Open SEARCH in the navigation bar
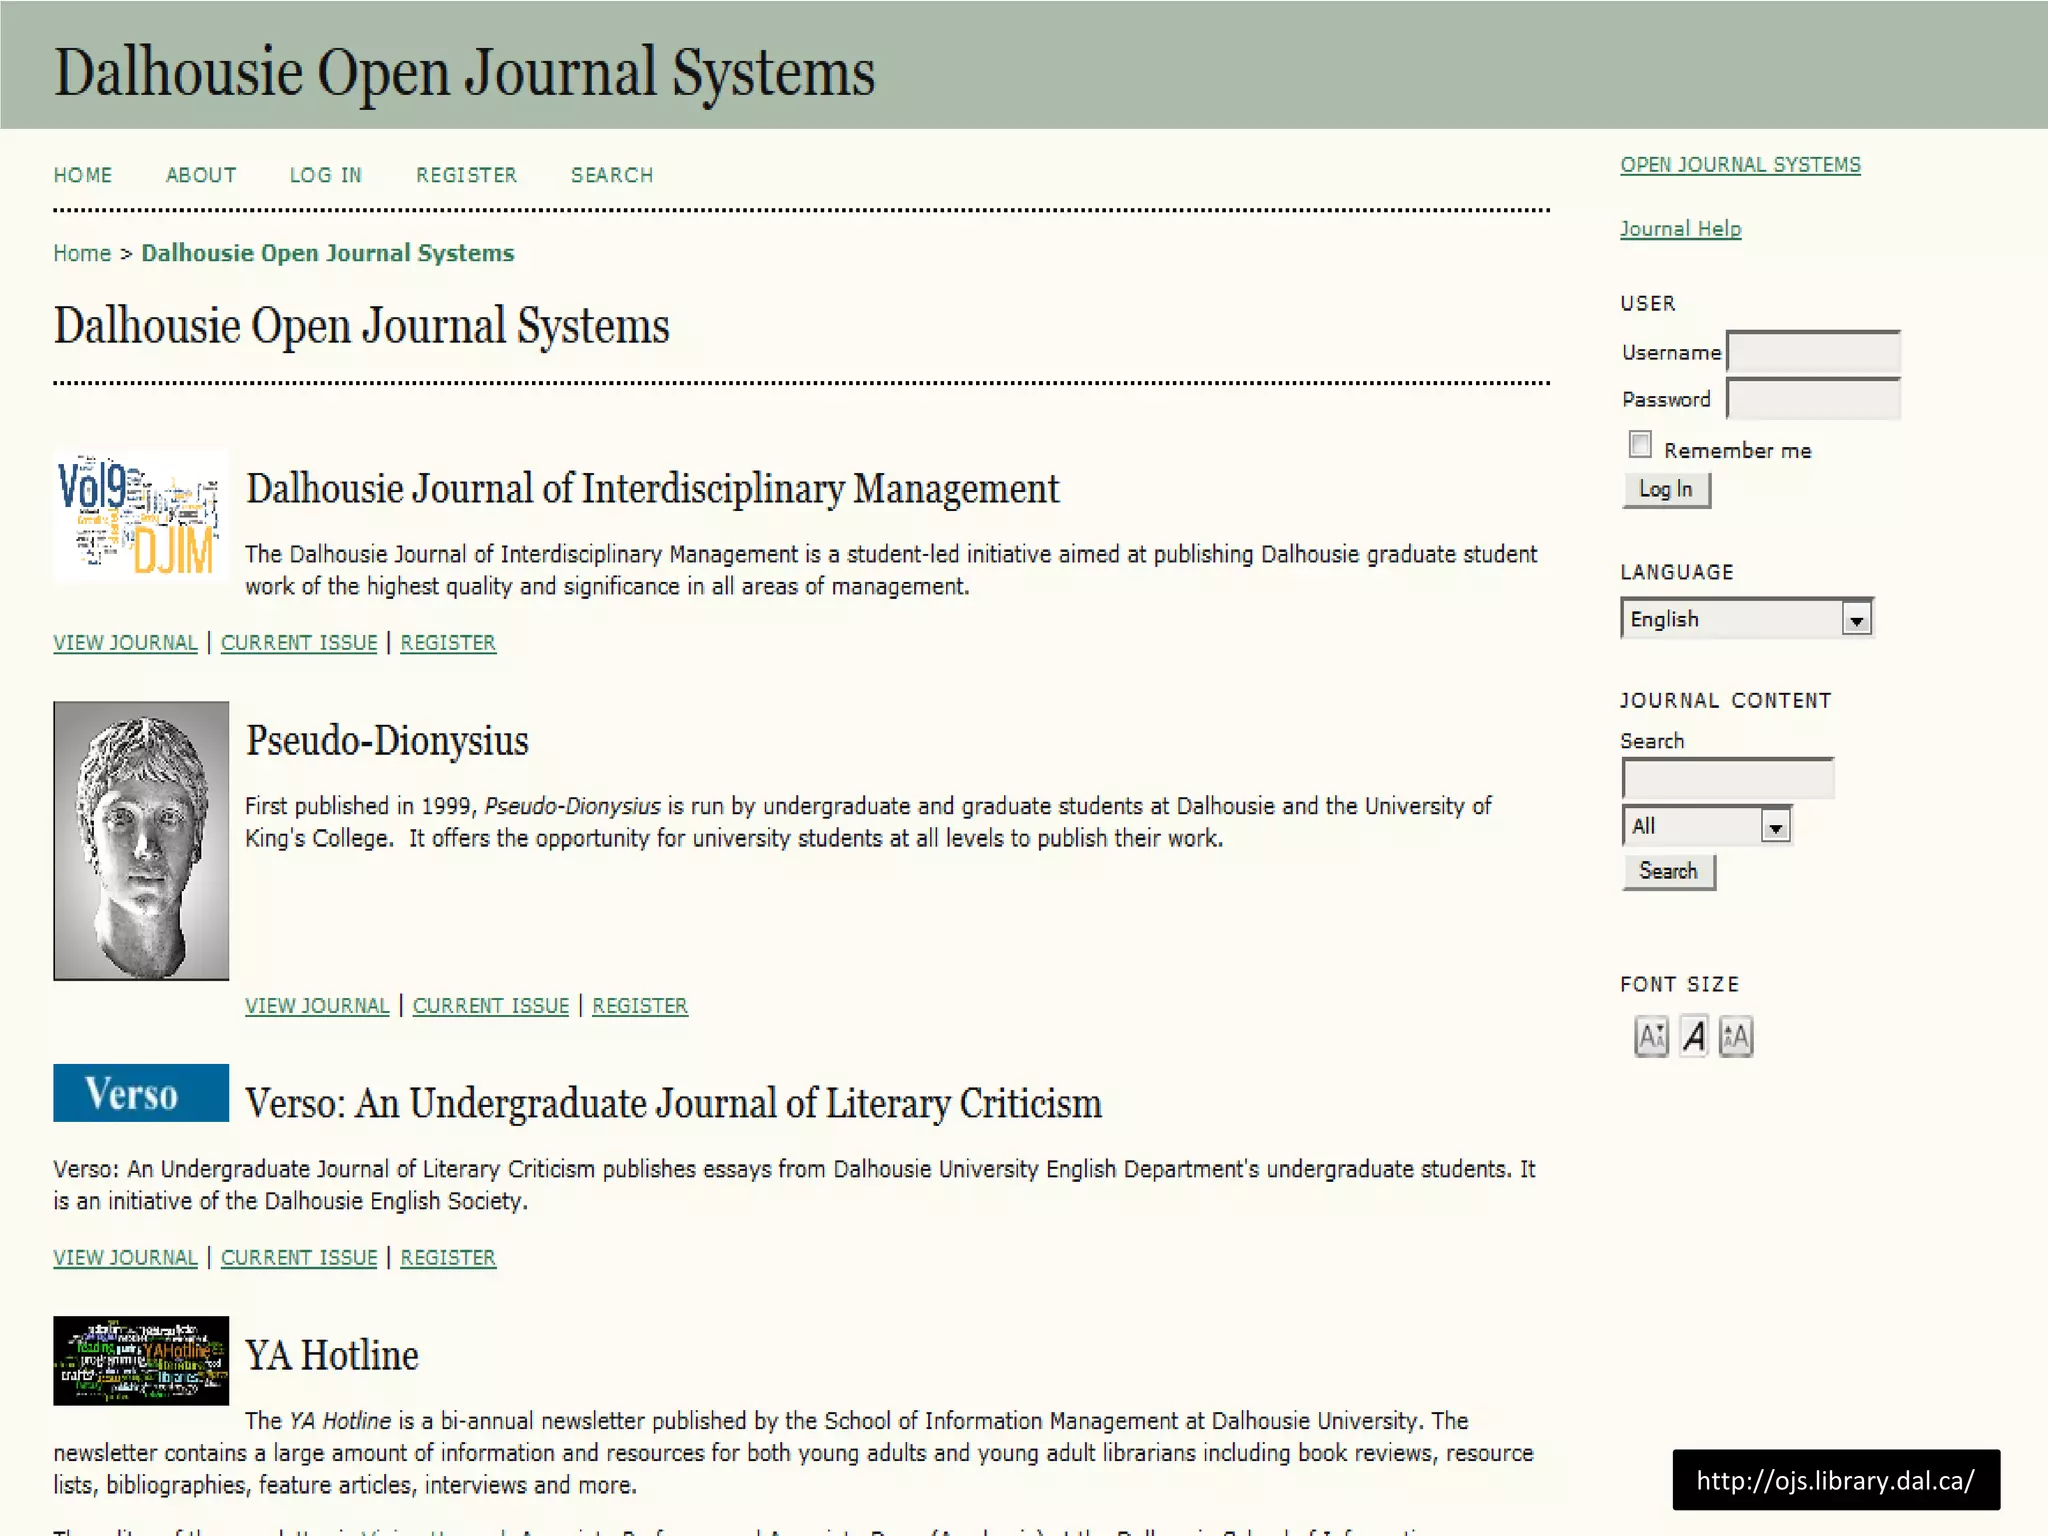Viewport: 2048px width, 1536px height. pos(612,175)
